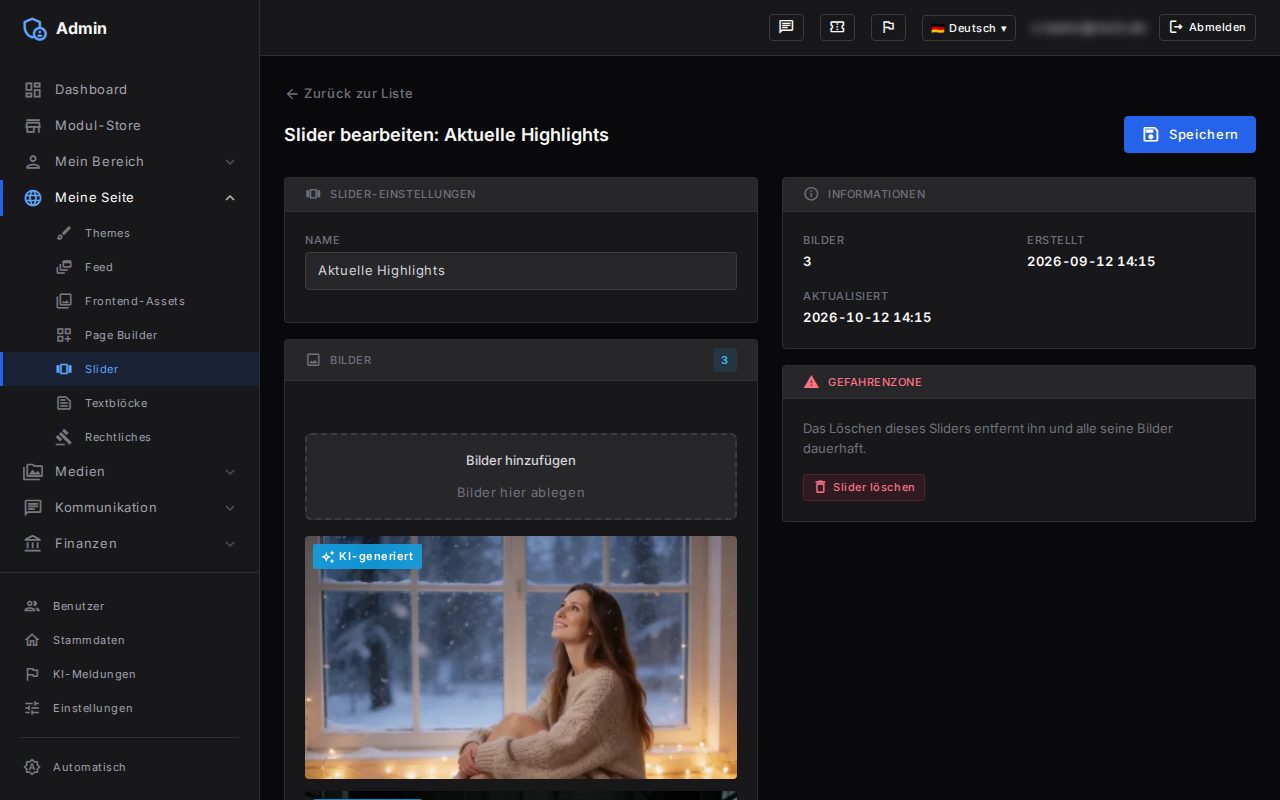Expand the Medien chevron
This screenshot has width=1280, height=800.
coord(230,472)
